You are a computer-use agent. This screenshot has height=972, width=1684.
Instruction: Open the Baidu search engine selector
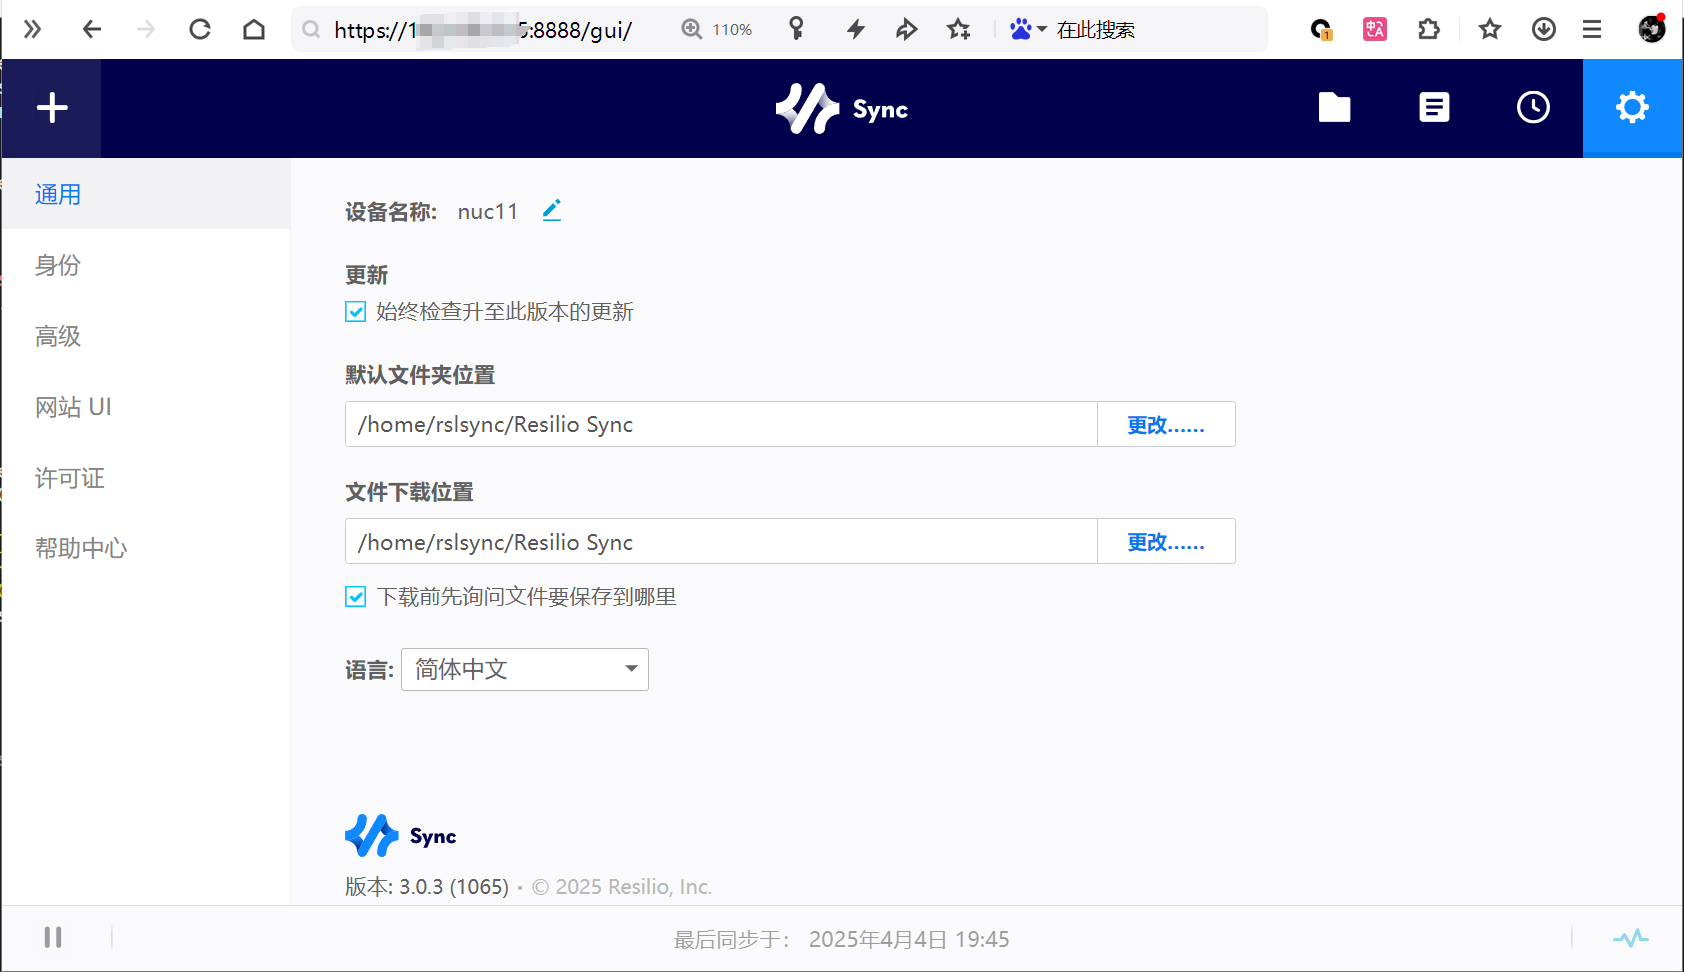click(1027, 29)
